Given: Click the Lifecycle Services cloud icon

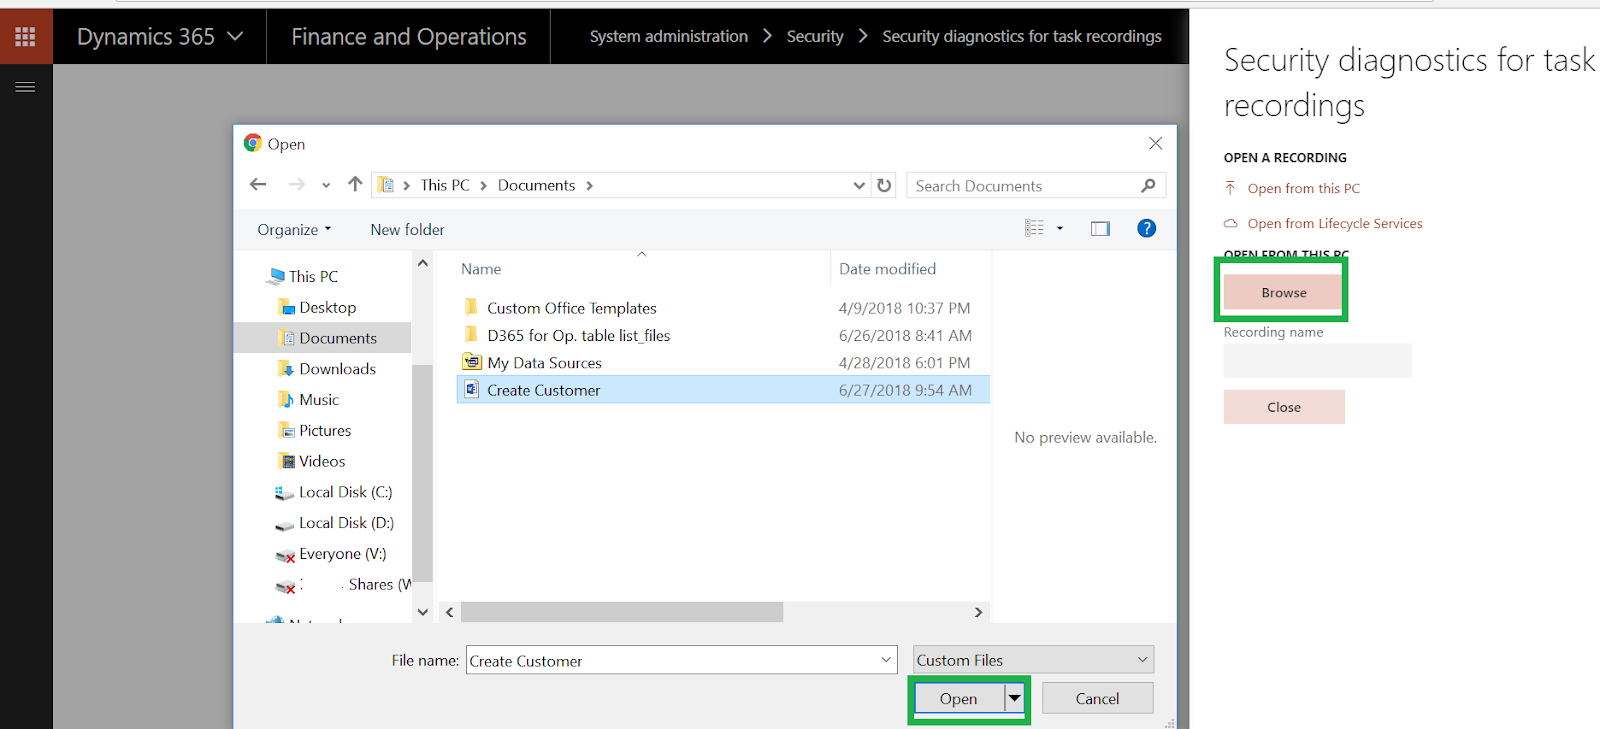Looking at the screenshot, I should pos(1231,223).
